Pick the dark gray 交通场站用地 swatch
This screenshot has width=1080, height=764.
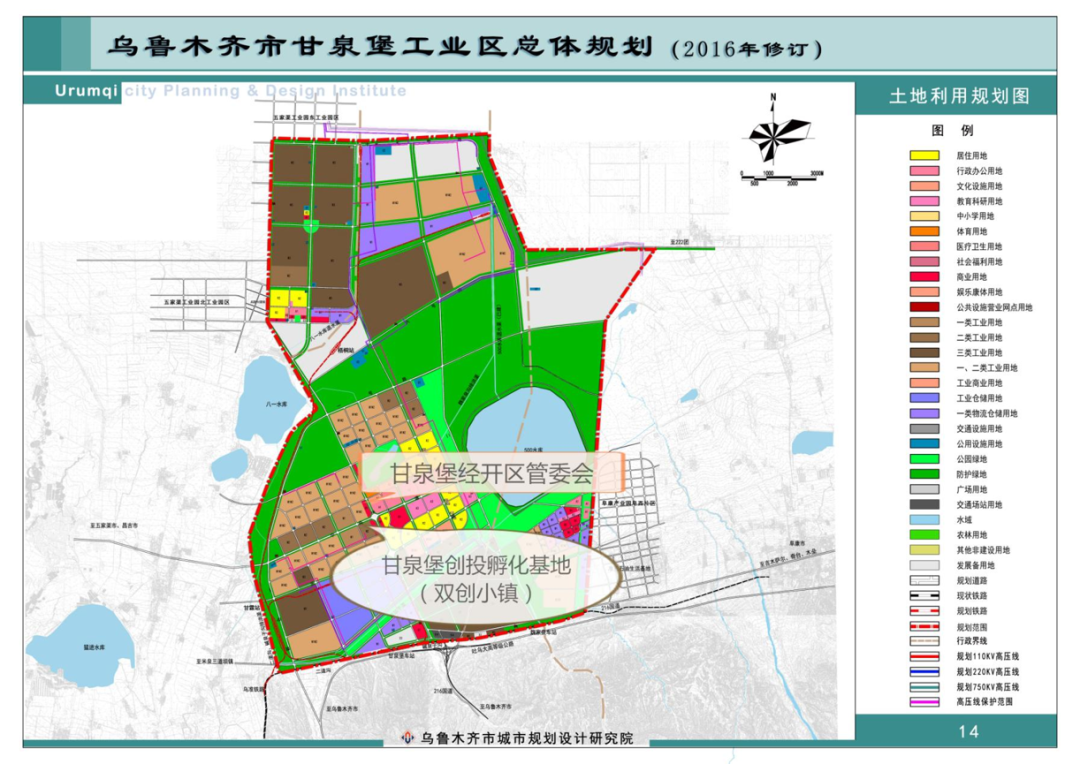924,504
